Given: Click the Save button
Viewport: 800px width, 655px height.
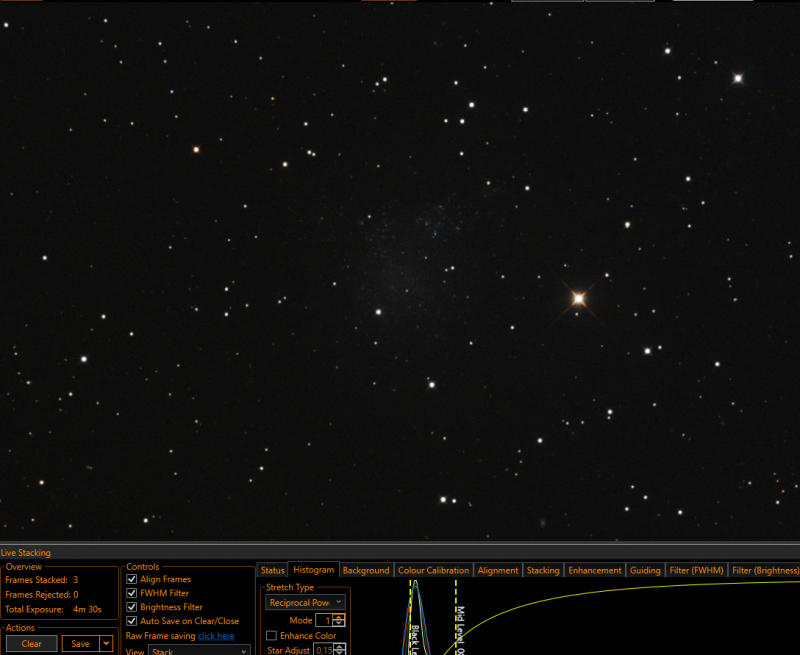Looking at the screenshot, I should coord(81,643).
